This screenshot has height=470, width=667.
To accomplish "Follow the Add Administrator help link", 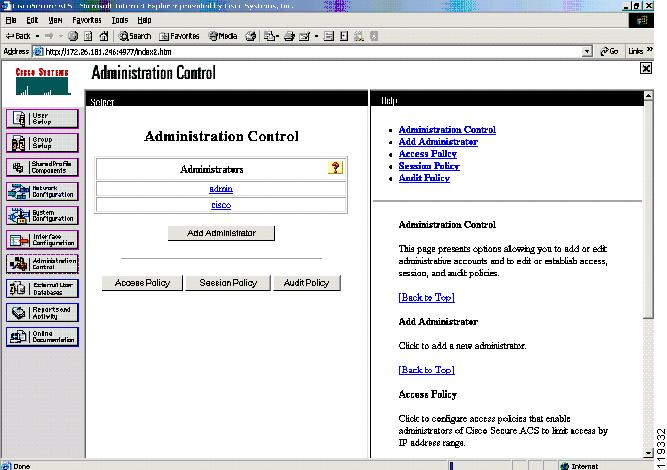I will 438,142.
